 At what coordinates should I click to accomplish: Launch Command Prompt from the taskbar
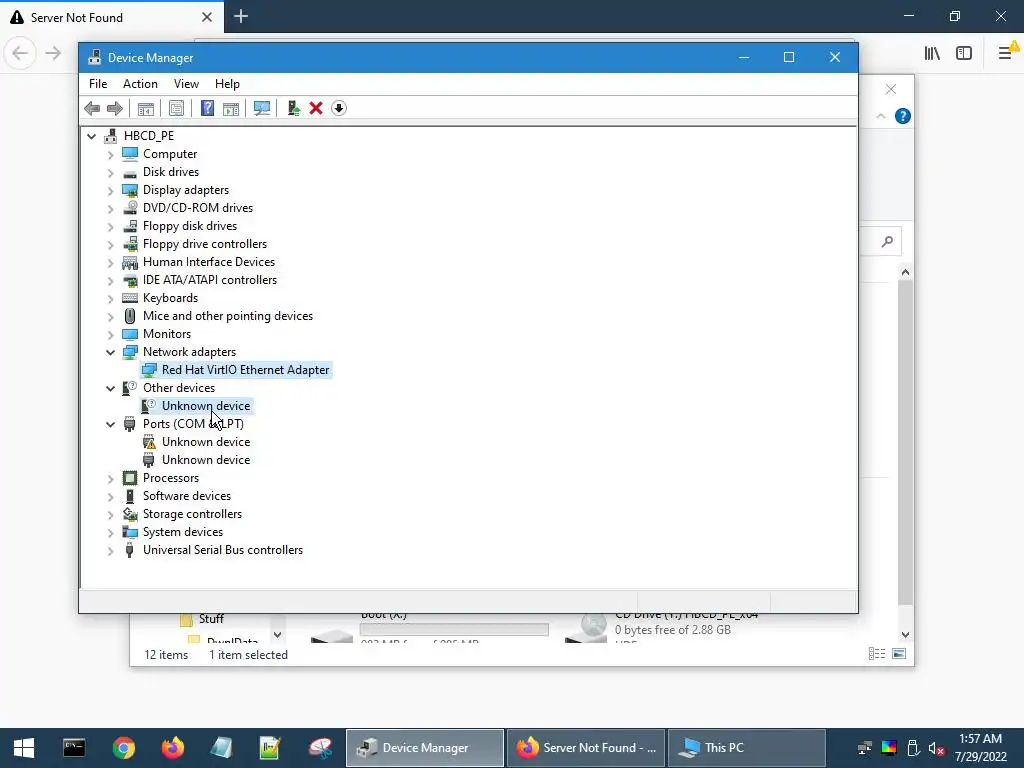click(x=74, y=748)
